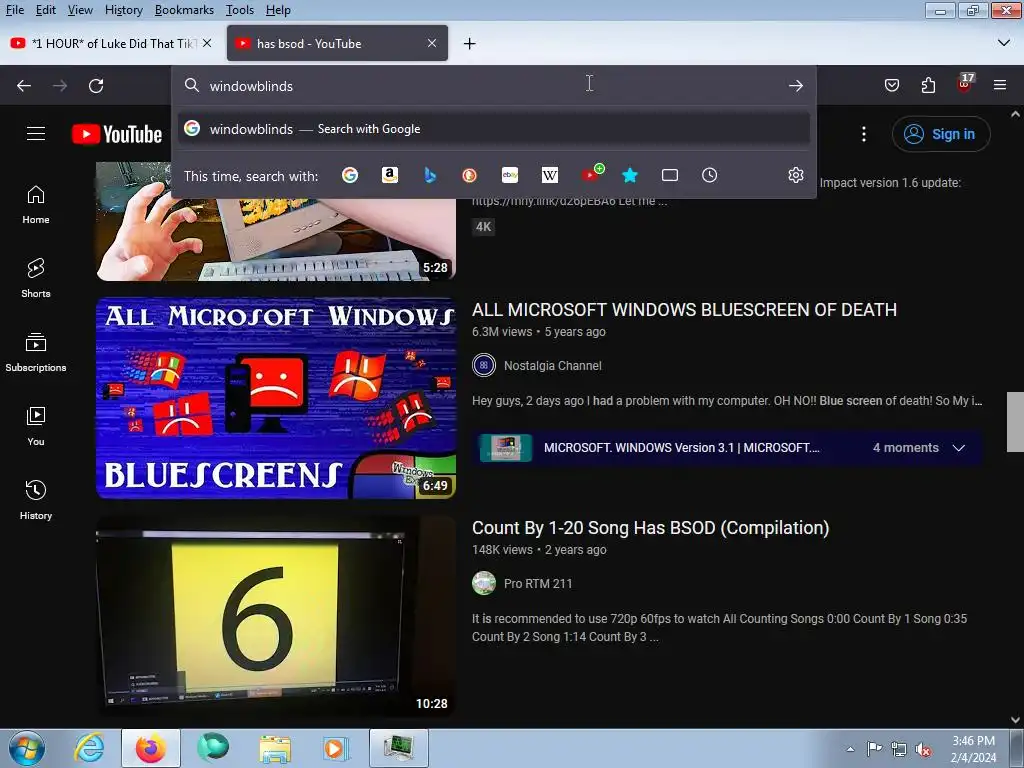Screen dimensions: 1024x768
Task: Play the number 6 counting video thumbnail
Action: (x=276, y=616)
